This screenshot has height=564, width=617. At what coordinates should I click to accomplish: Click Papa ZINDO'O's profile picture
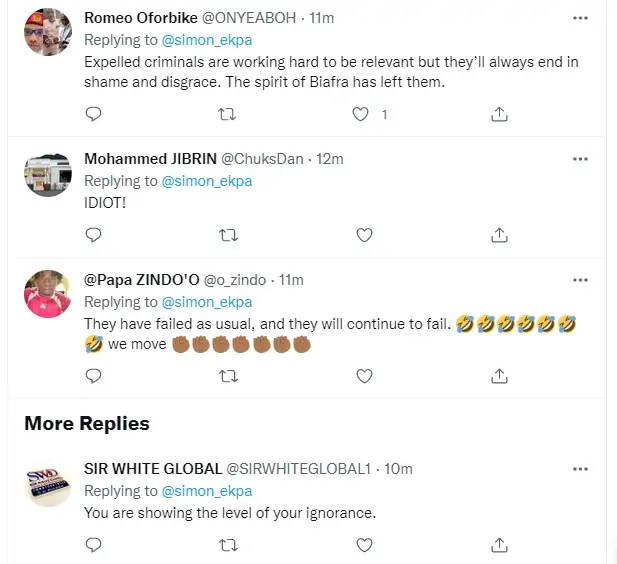47,293
